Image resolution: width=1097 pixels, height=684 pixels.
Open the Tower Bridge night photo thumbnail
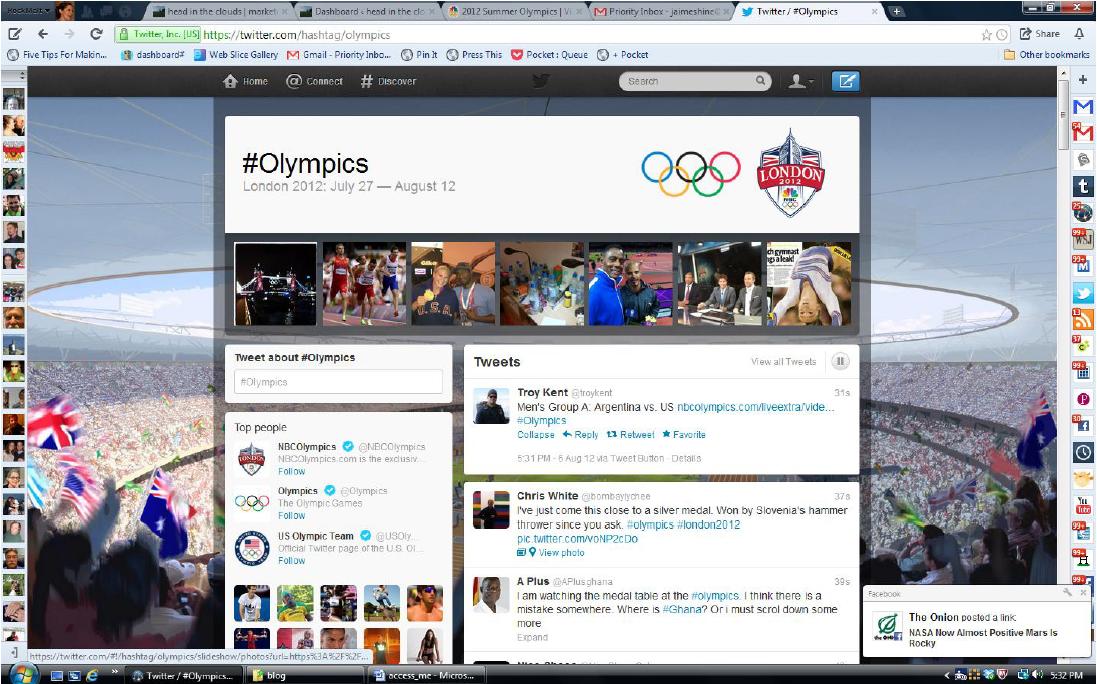(x=275, y=284)
